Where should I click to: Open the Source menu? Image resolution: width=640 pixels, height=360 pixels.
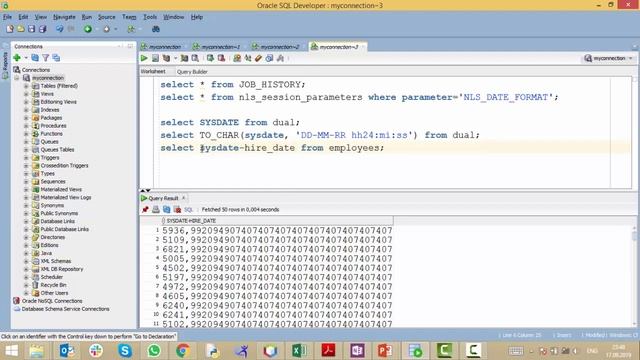pyautogui.click(x=107, y=17)
